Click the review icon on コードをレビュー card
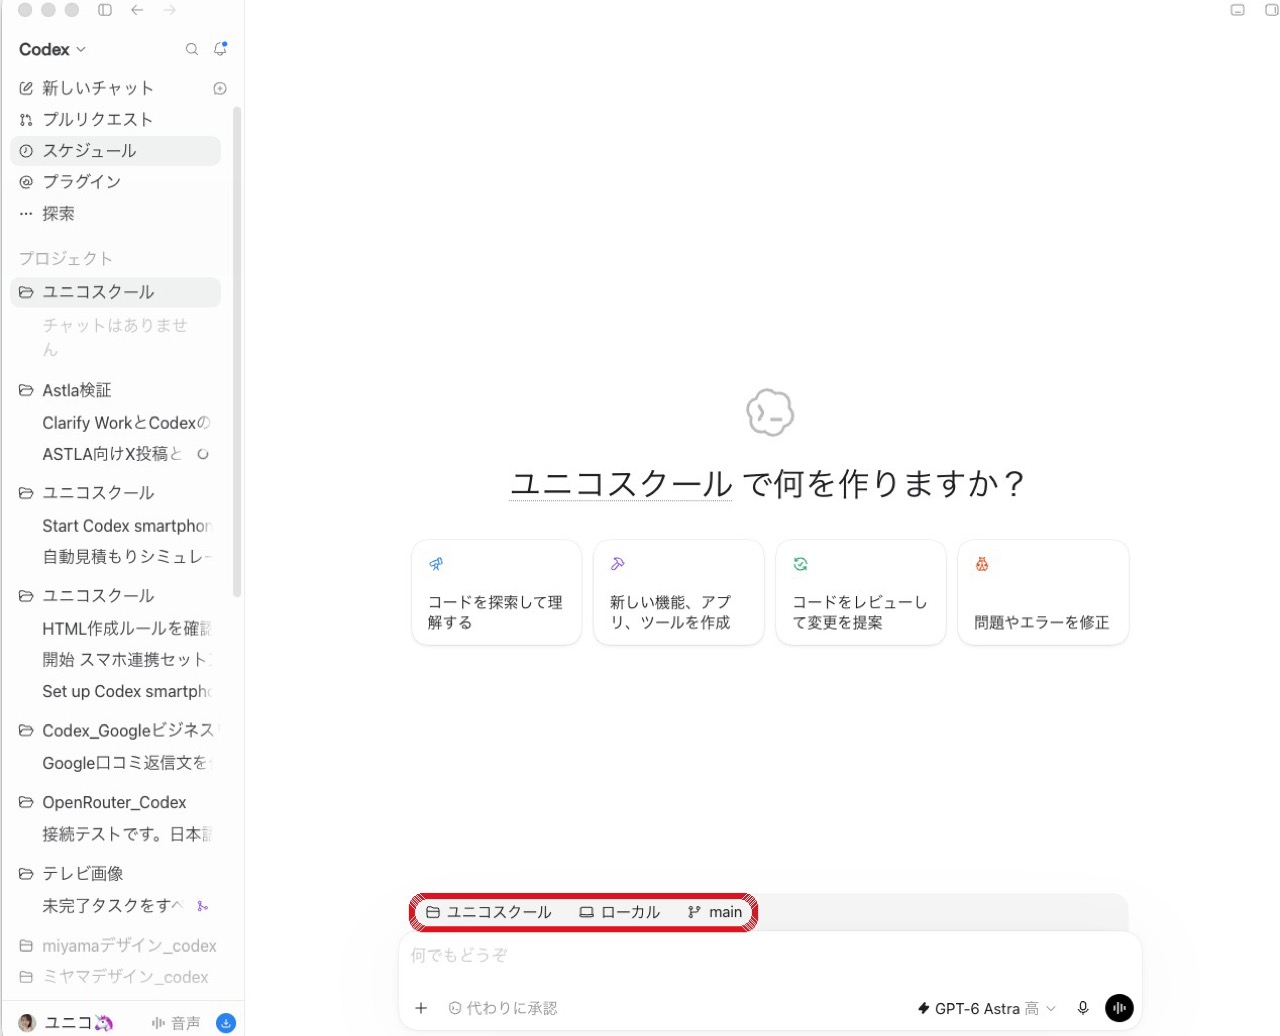 [x=800, y=564]
